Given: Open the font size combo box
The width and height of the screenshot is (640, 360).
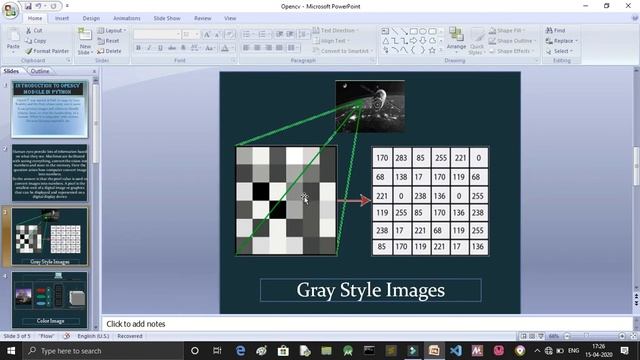Looking at the screenshot, I should tap(191, 34).
